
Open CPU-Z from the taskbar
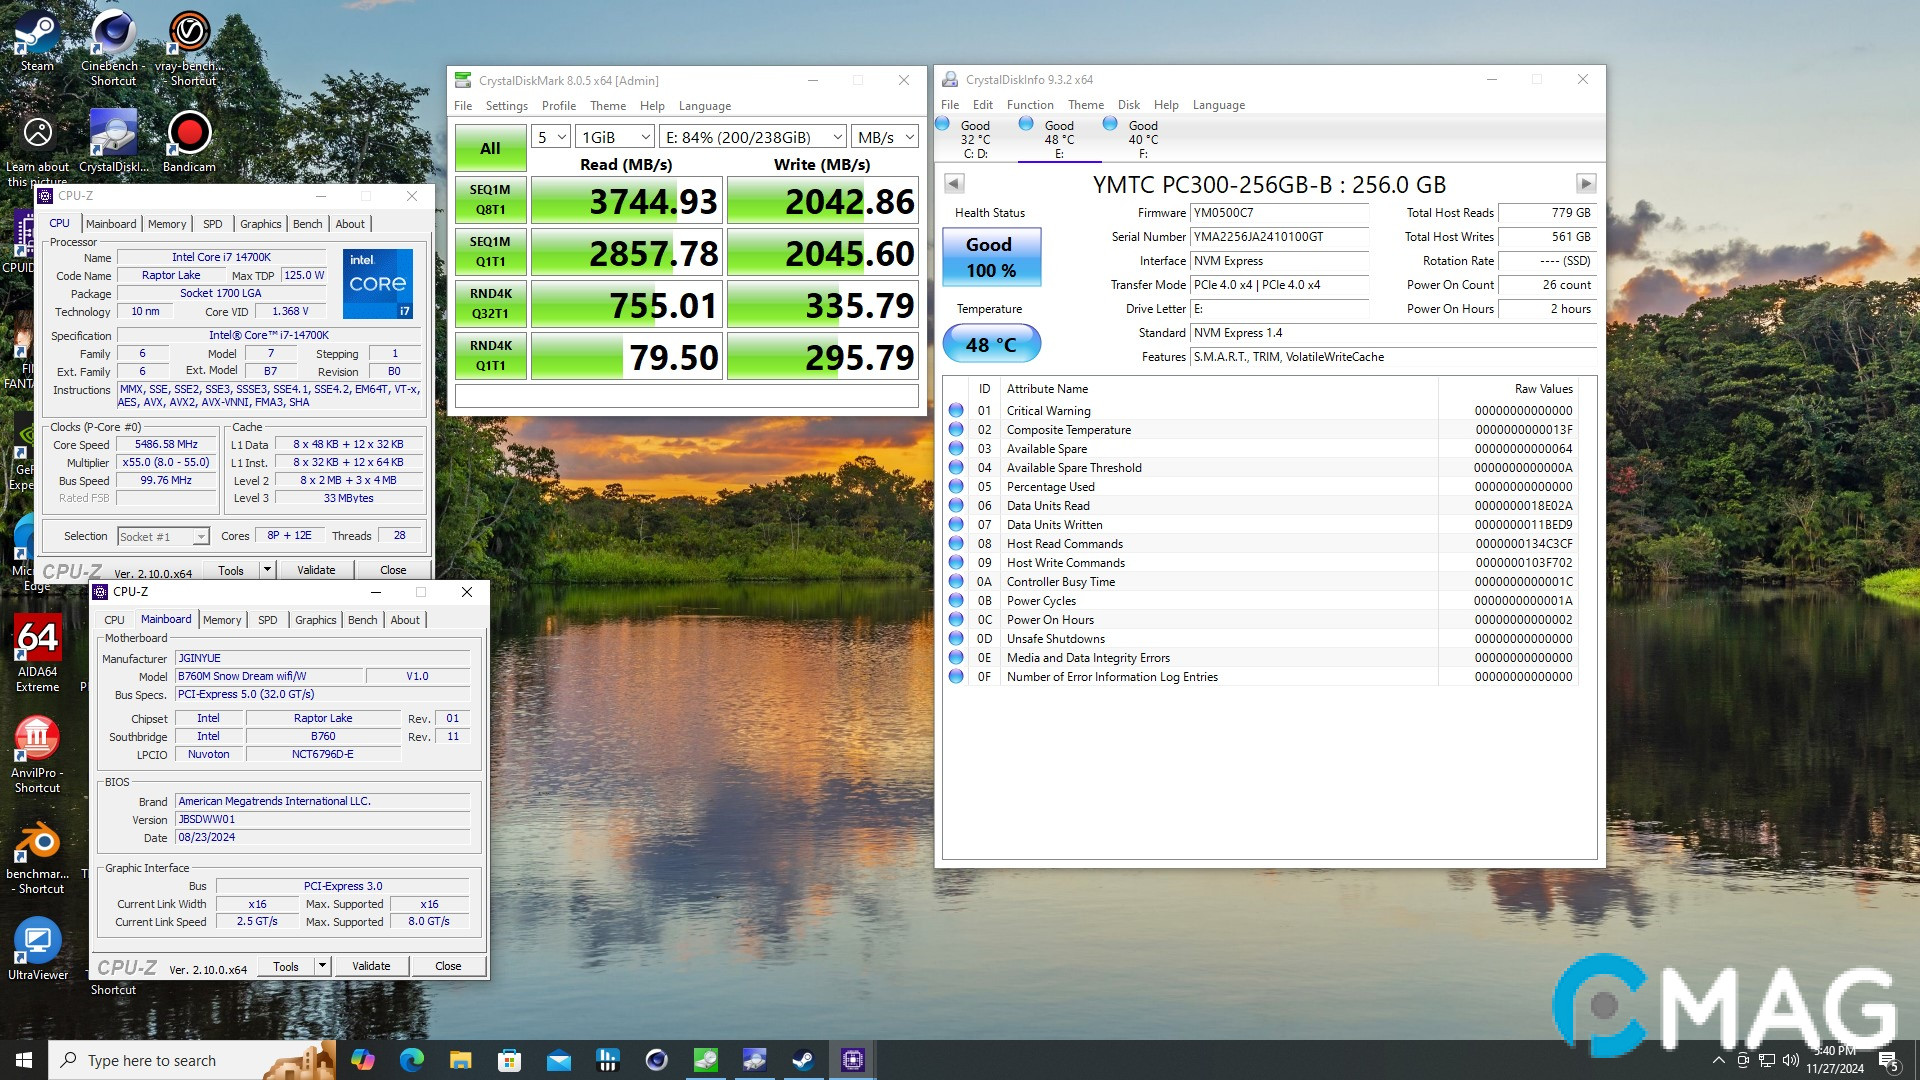(852, 1059)
